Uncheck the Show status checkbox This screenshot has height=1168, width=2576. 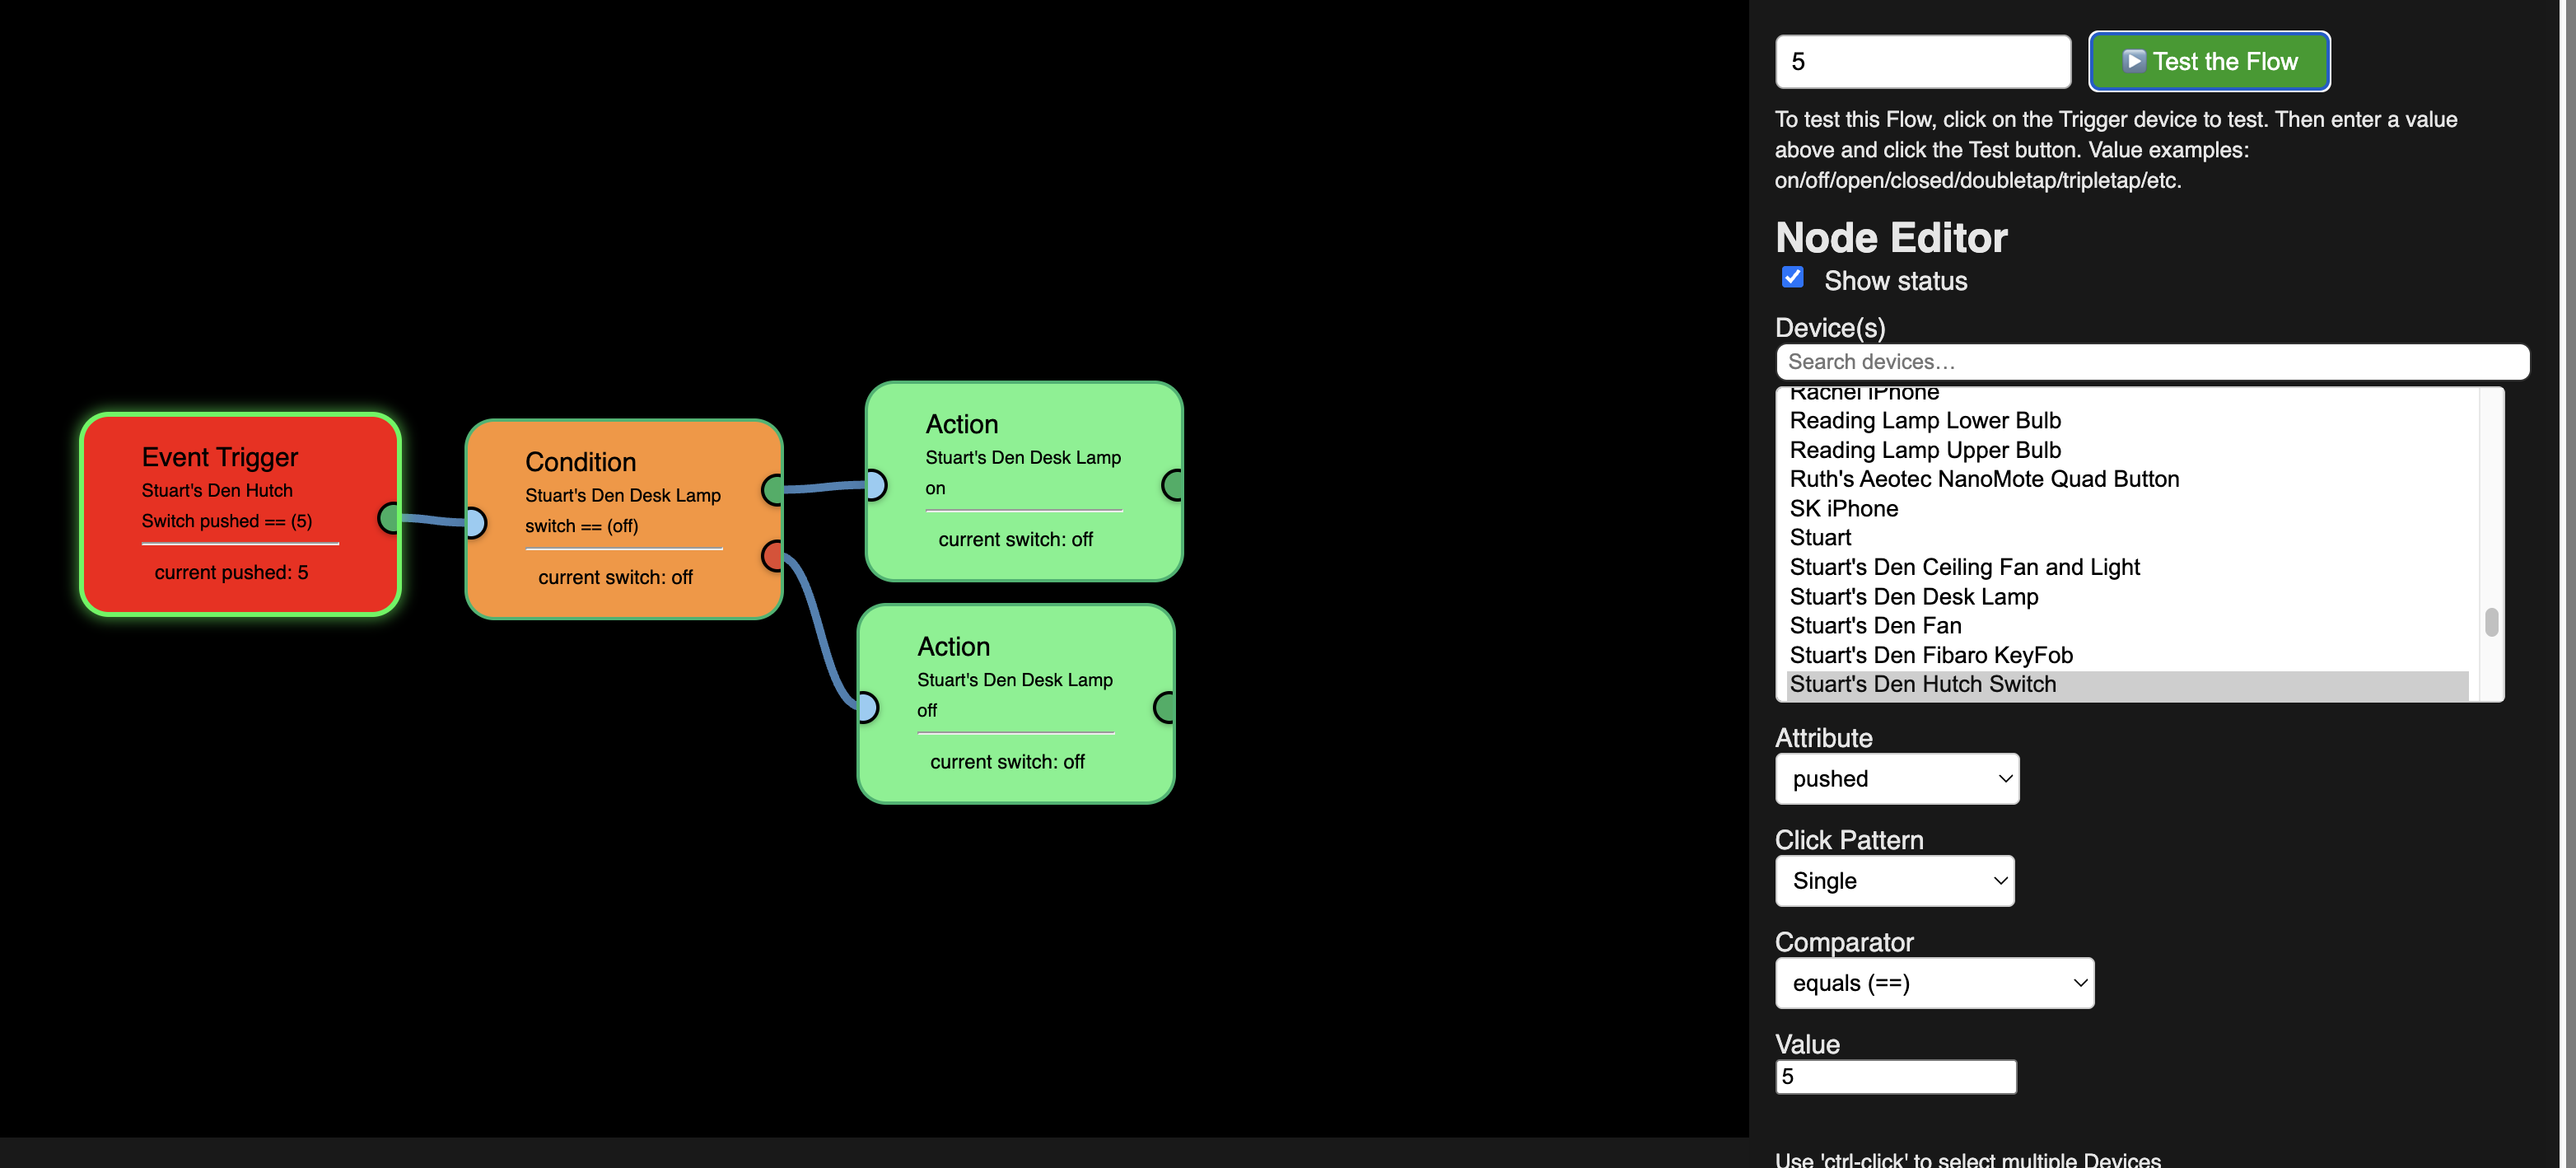point(1792,277)
